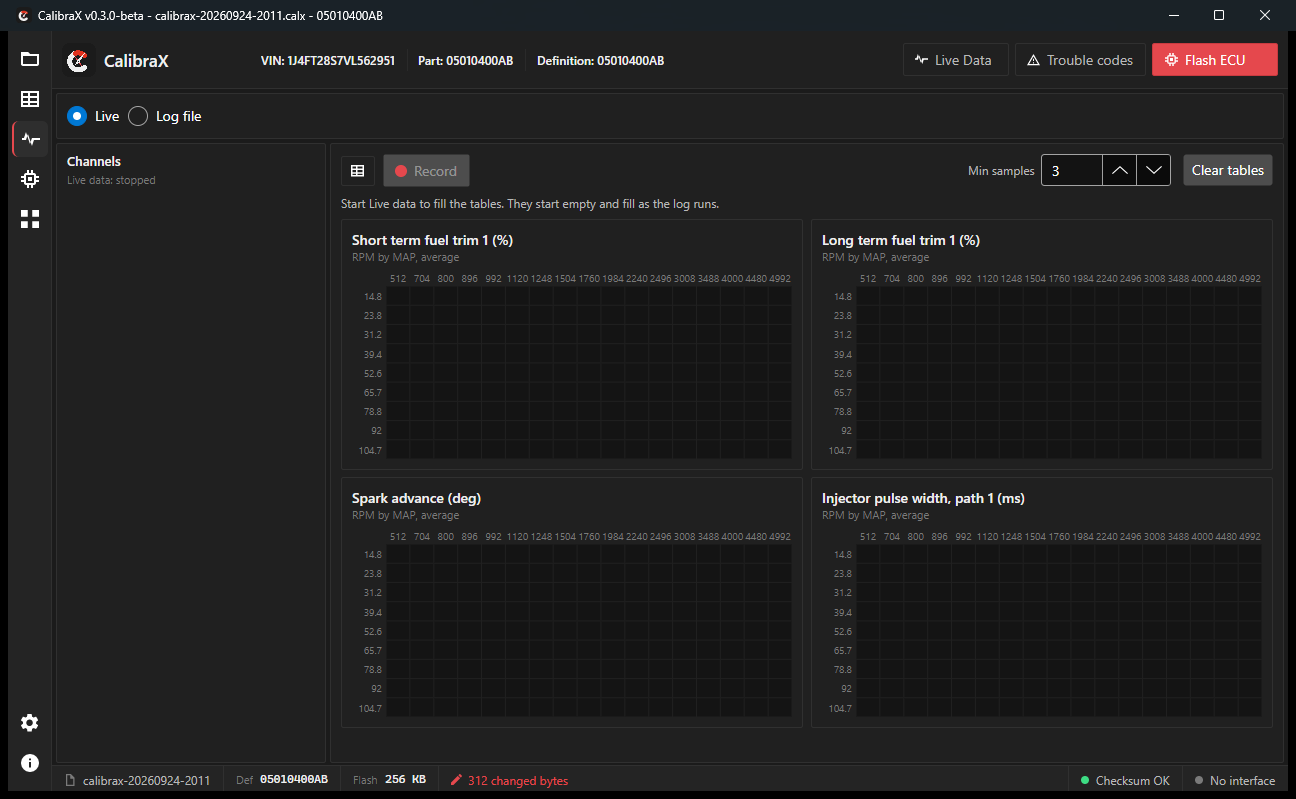Click Checksum OK status indicator
1296x799 pixels.
[1124, 780]
